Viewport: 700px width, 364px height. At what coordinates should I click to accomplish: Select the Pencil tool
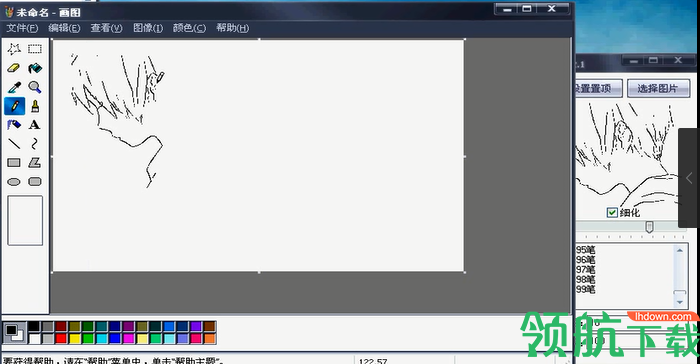(14, 106)
